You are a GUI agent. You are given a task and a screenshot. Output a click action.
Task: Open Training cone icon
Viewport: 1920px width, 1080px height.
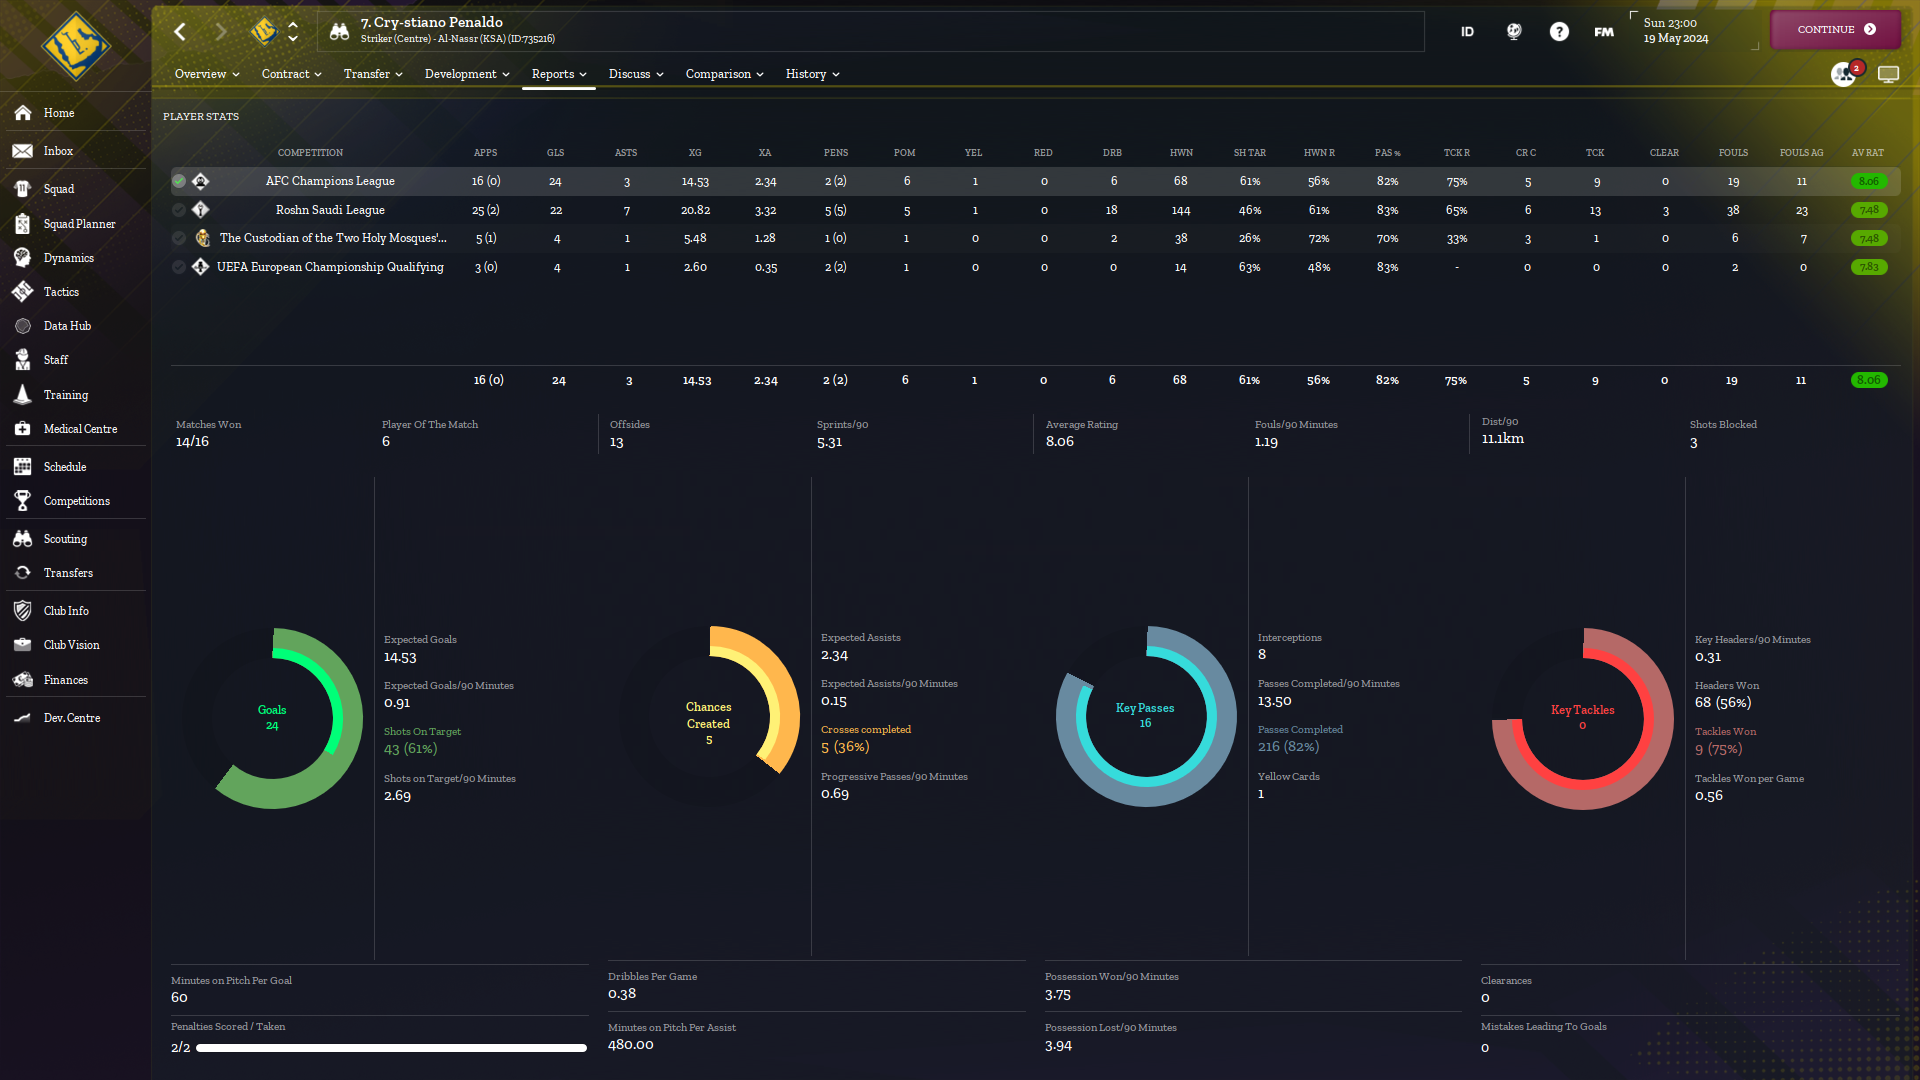pos(23,395)
